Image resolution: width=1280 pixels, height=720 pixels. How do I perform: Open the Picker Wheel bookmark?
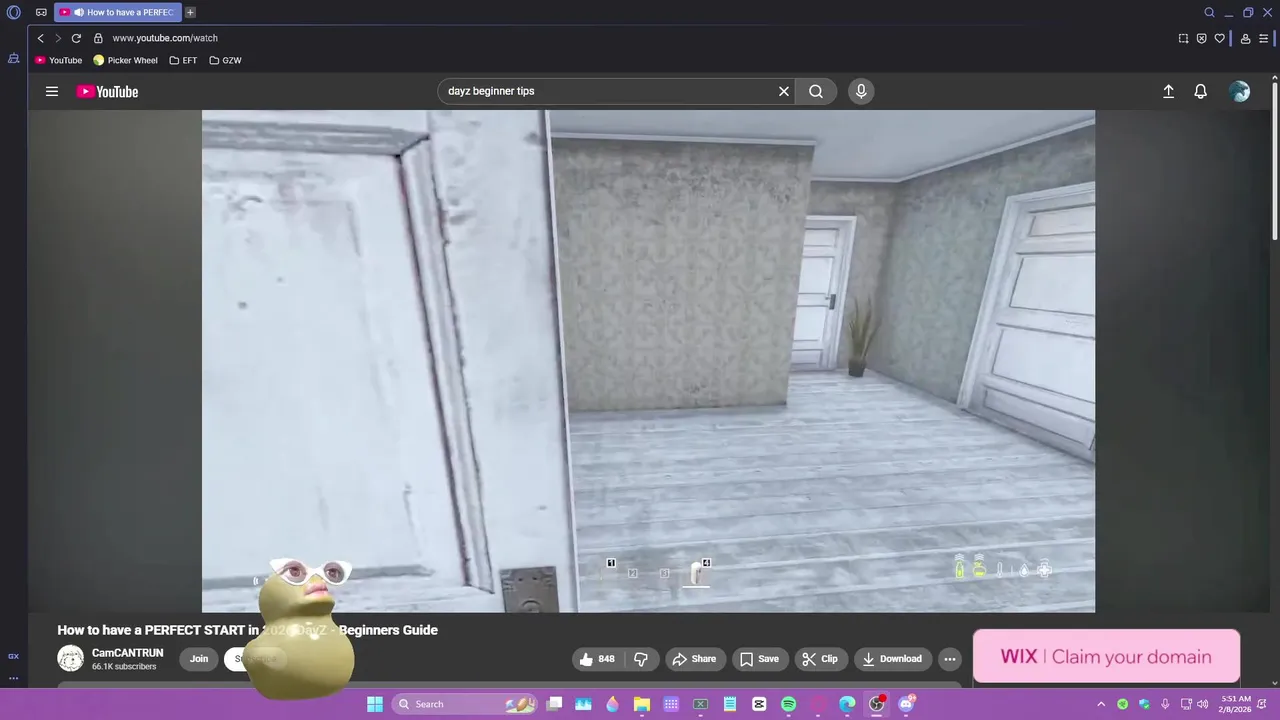(125, 60)
